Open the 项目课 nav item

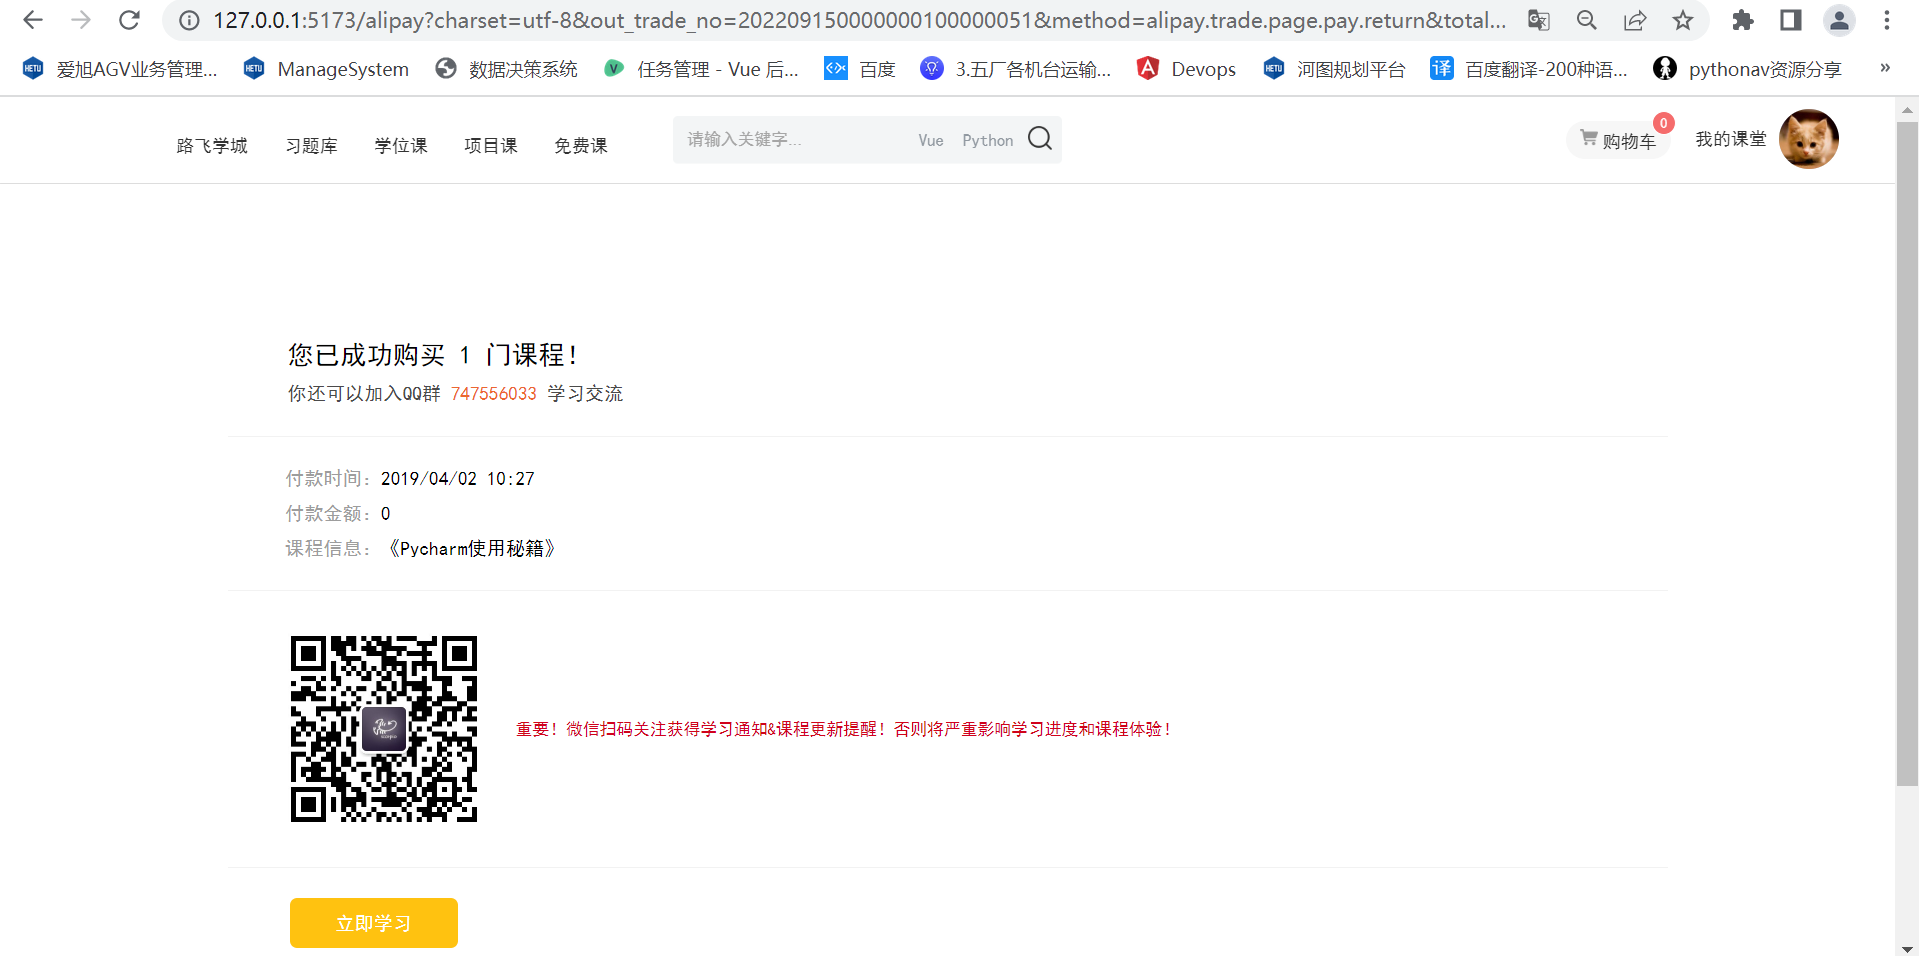pos(491,146)
